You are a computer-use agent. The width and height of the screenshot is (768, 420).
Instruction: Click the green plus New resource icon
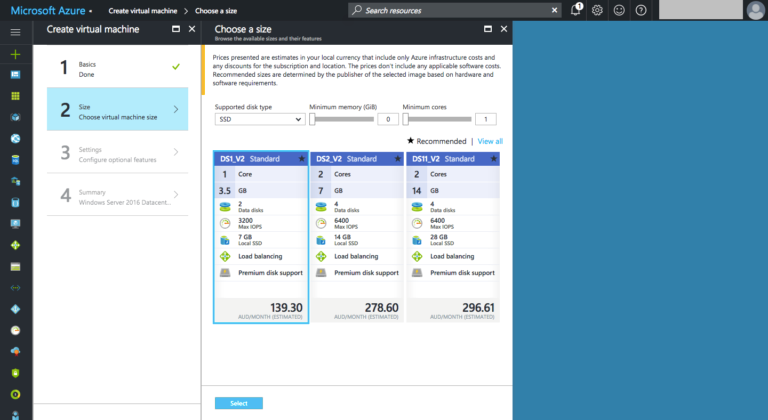tap(15, 54)
